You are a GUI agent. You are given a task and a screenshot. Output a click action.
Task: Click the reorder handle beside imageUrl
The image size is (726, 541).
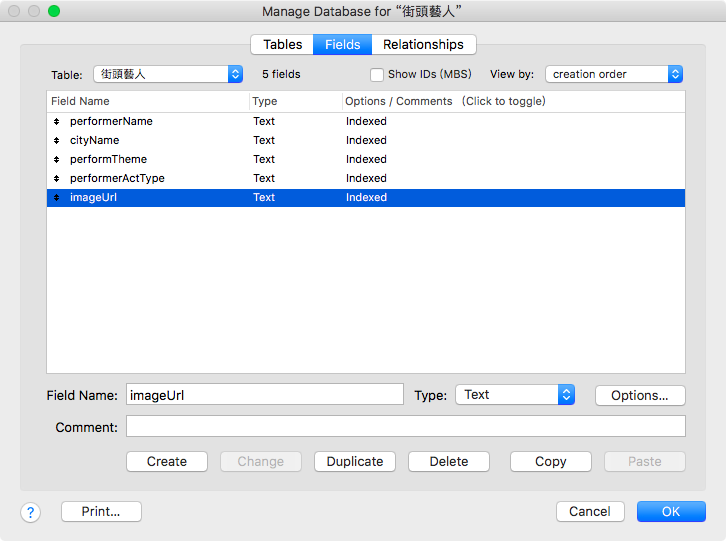point(56,197)
